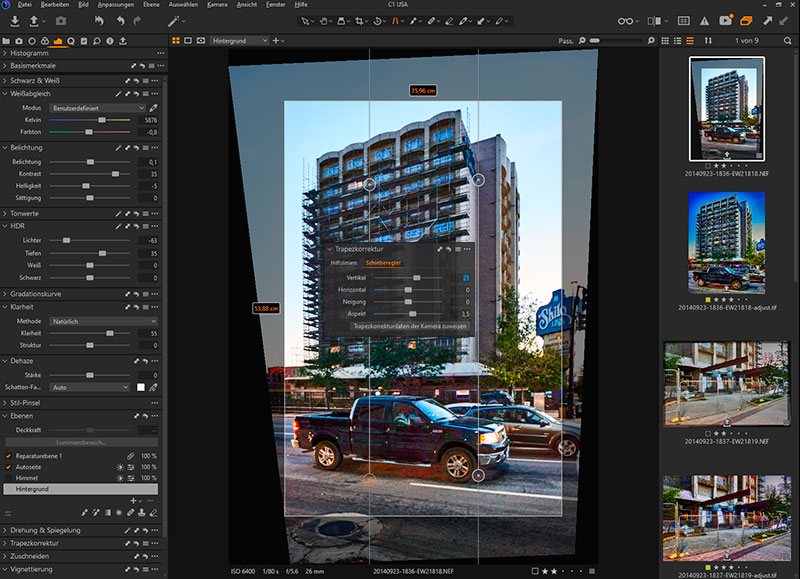
Task: Toggle visibility of Reparaturebene 1 layer
Action: click(8, 456)
